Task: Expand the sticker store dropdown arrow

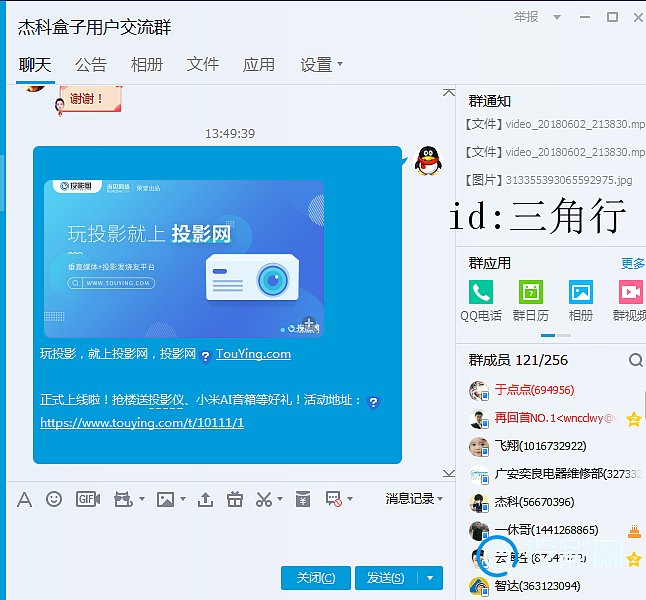Action: pos(142,499)
